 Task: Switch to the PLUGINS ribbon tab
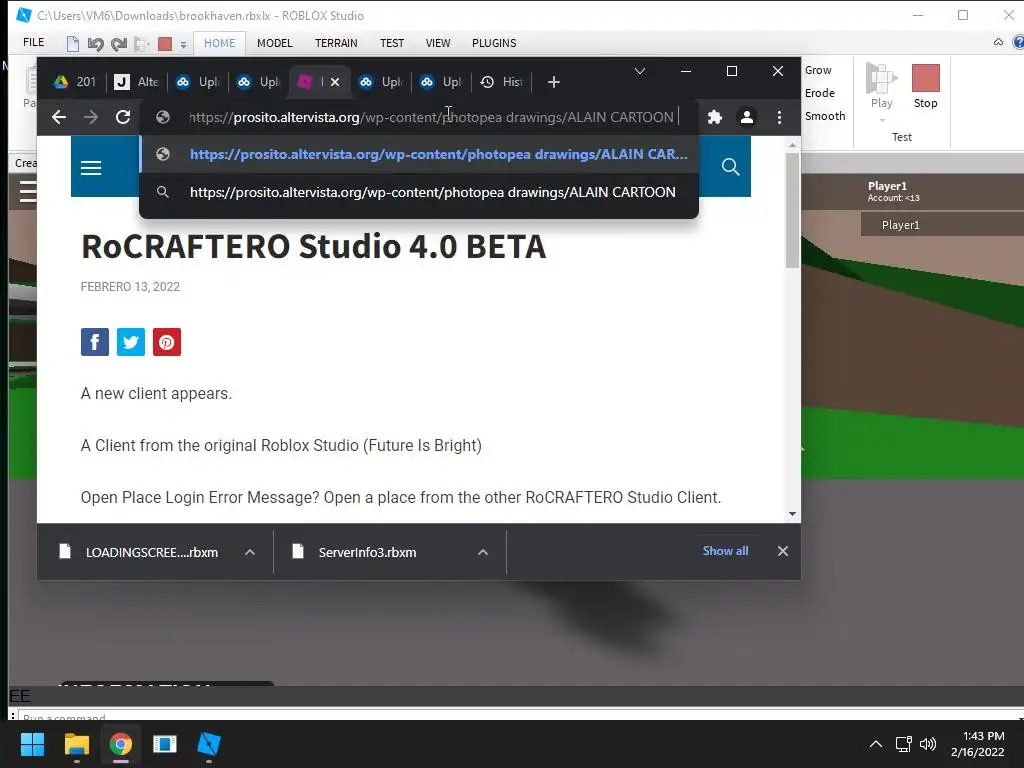(494, 43)
